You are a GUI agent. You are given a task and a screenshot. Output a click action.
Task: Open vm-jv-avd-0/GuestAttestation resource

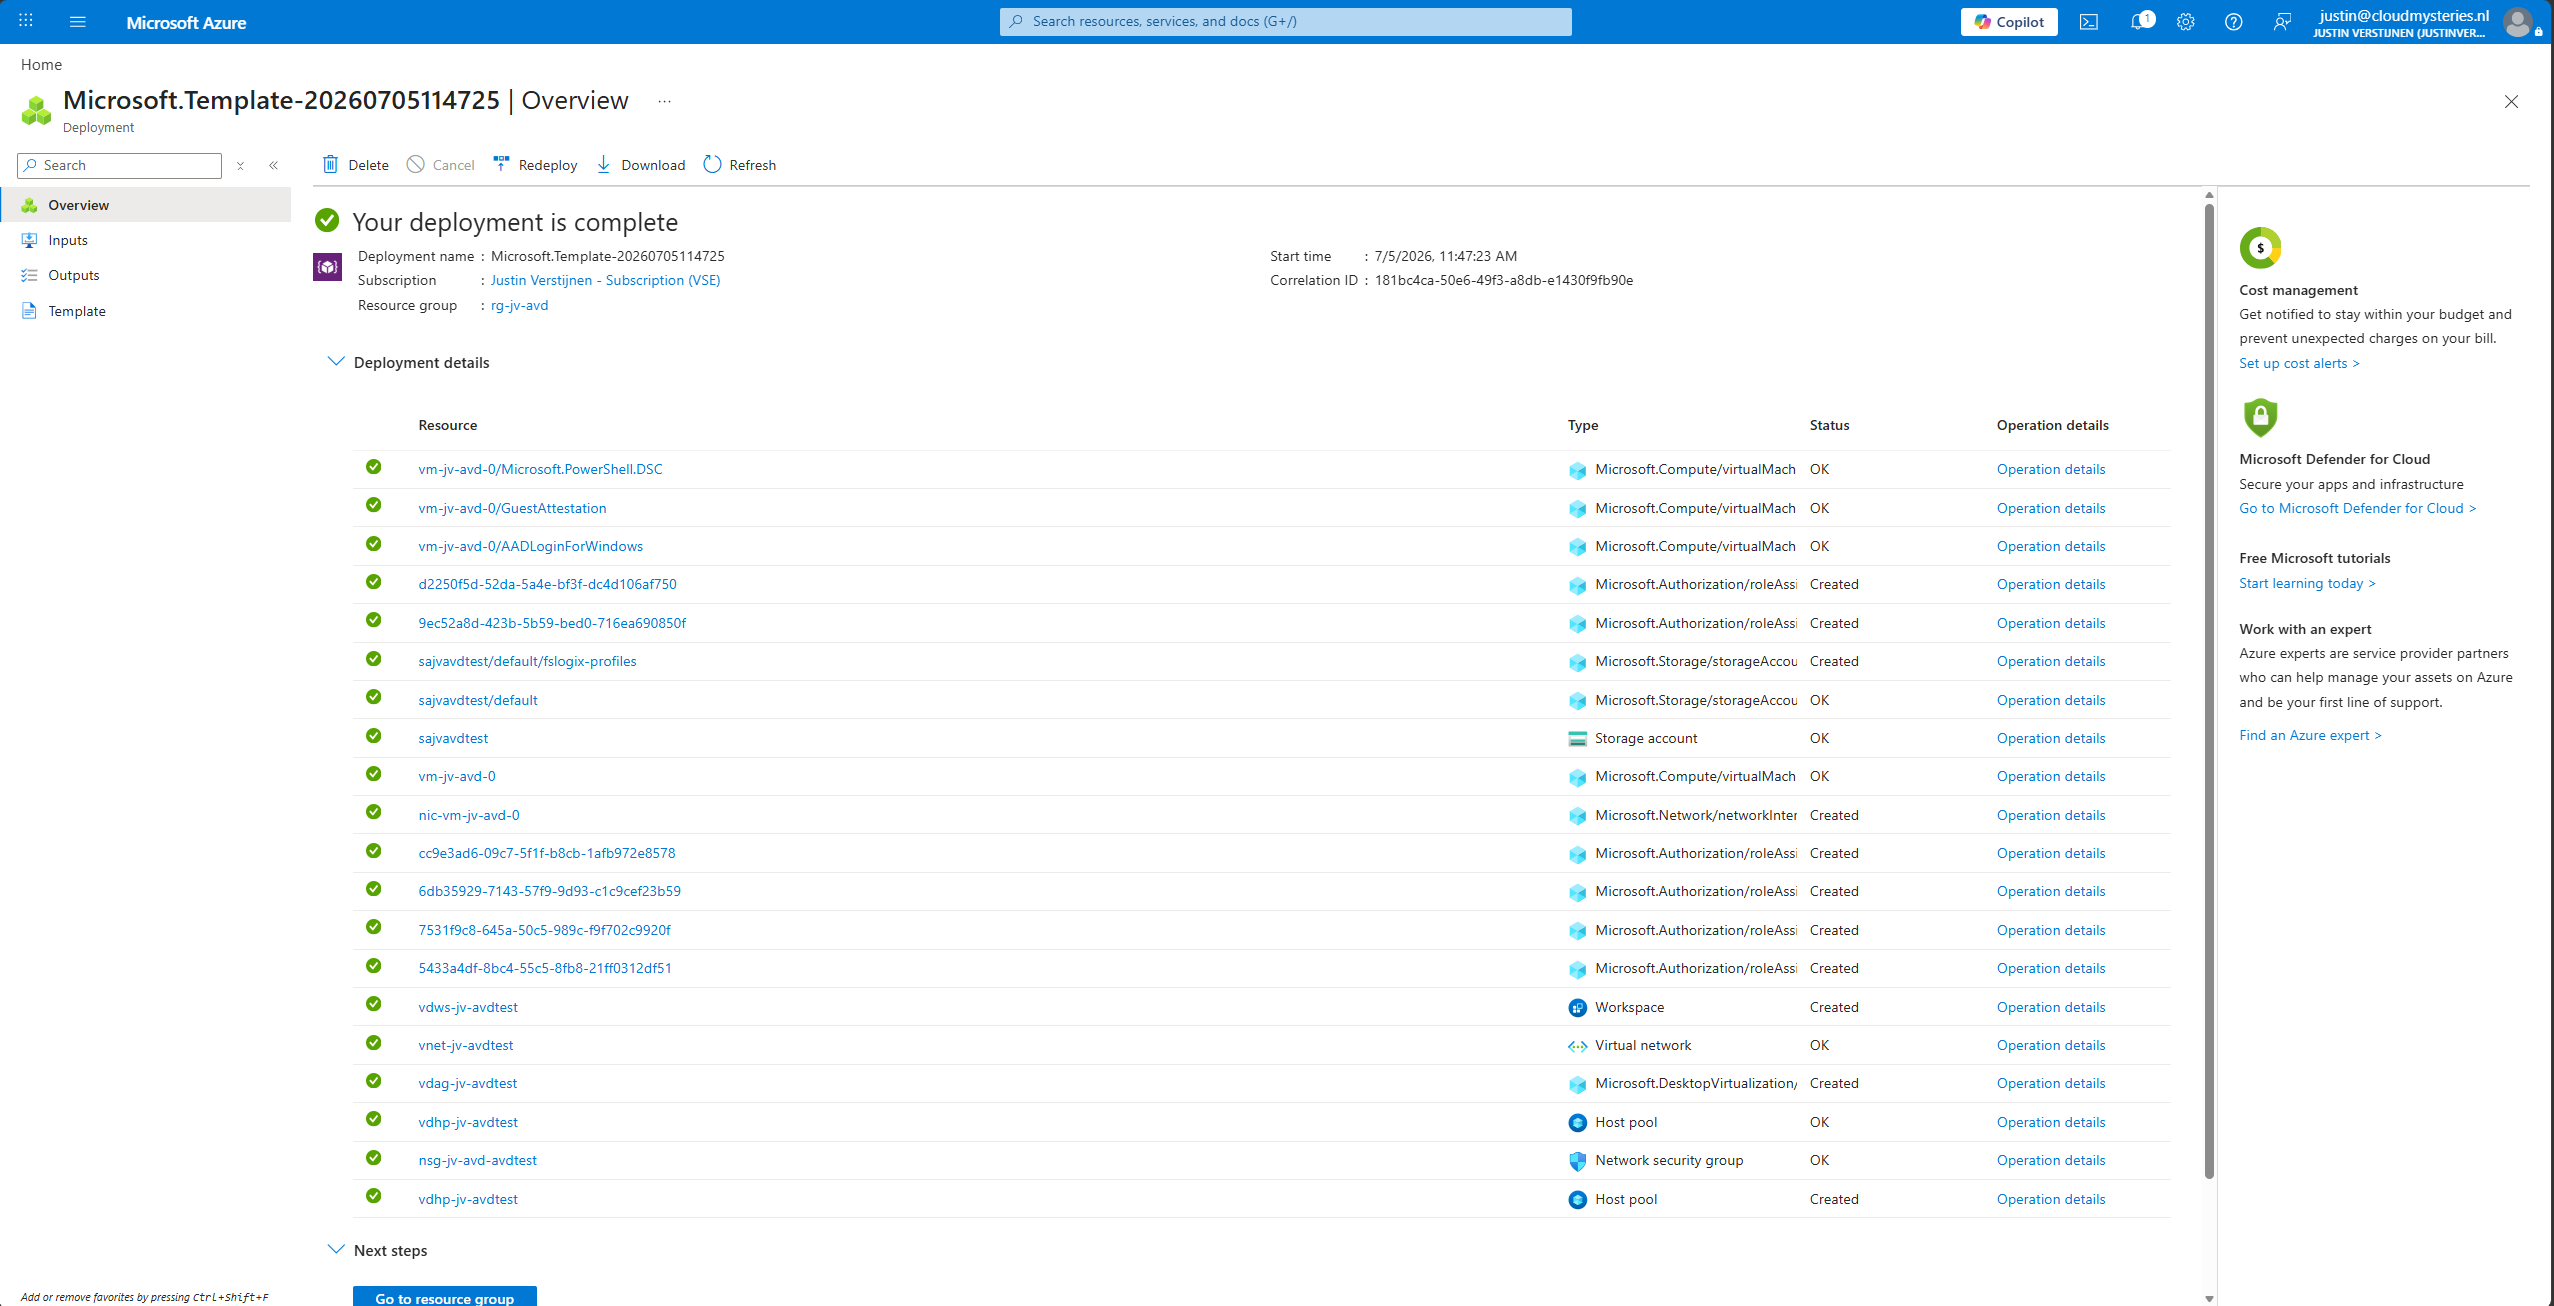[x=512, y=508]
